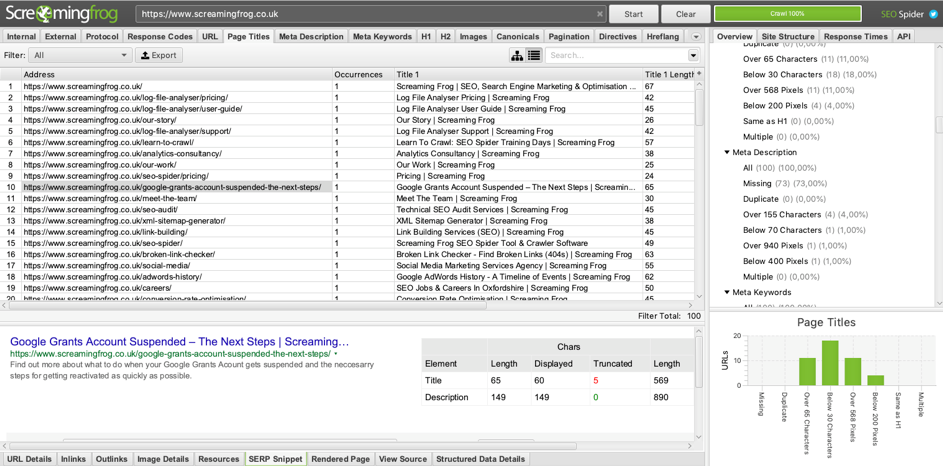Open the H2 tab
Viewport: 943px width, 466px height.
(x=445, y=37)
